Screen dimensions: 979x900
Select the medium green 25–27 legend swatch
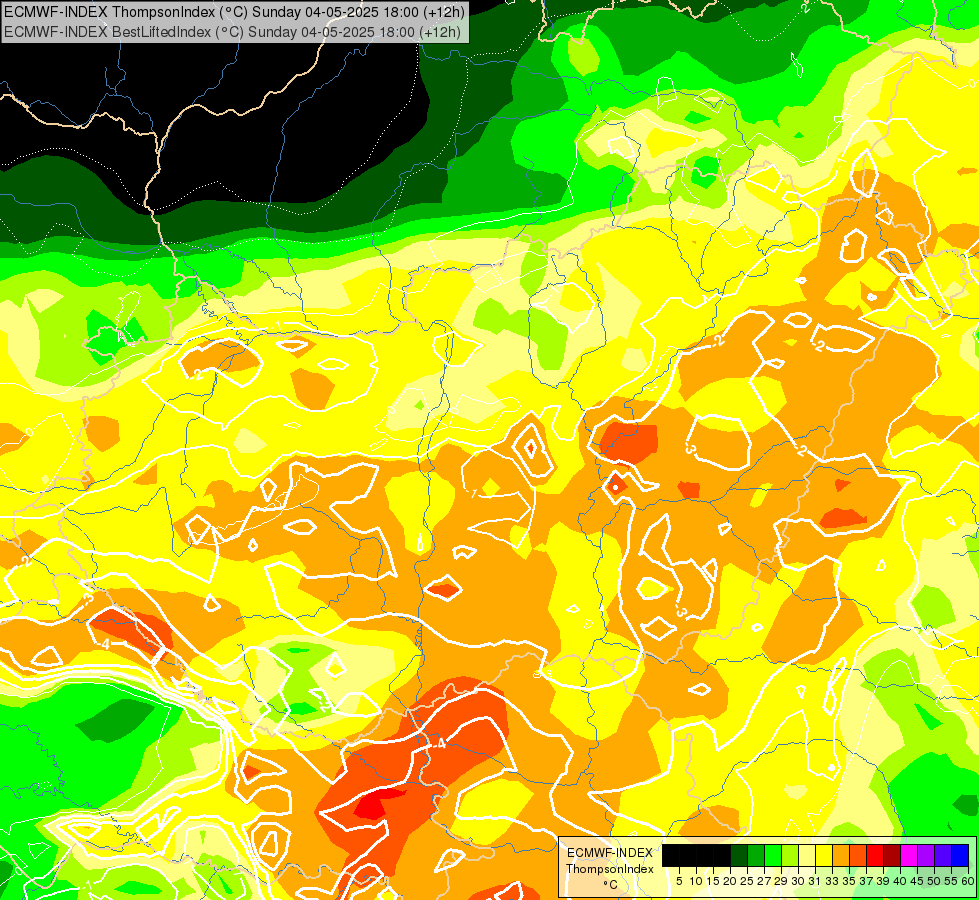[755, 855]
